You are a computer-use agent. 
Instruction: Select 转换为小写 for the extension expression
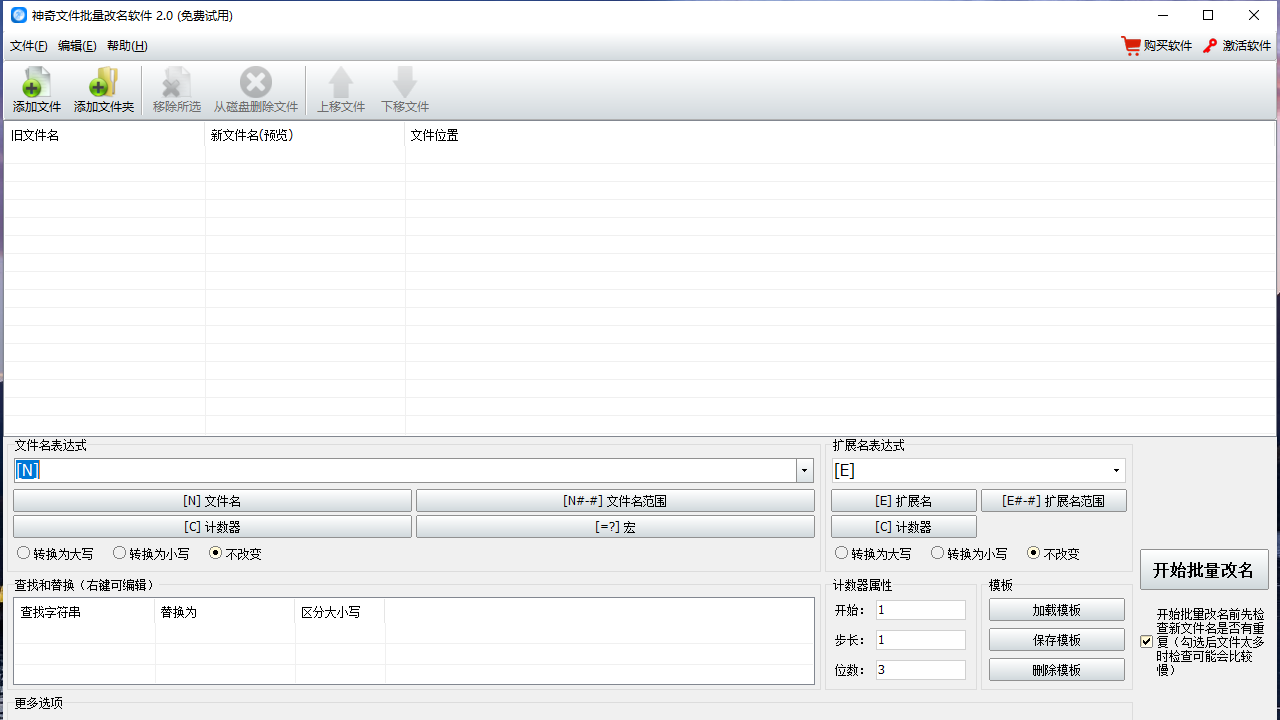coord(937,552)
